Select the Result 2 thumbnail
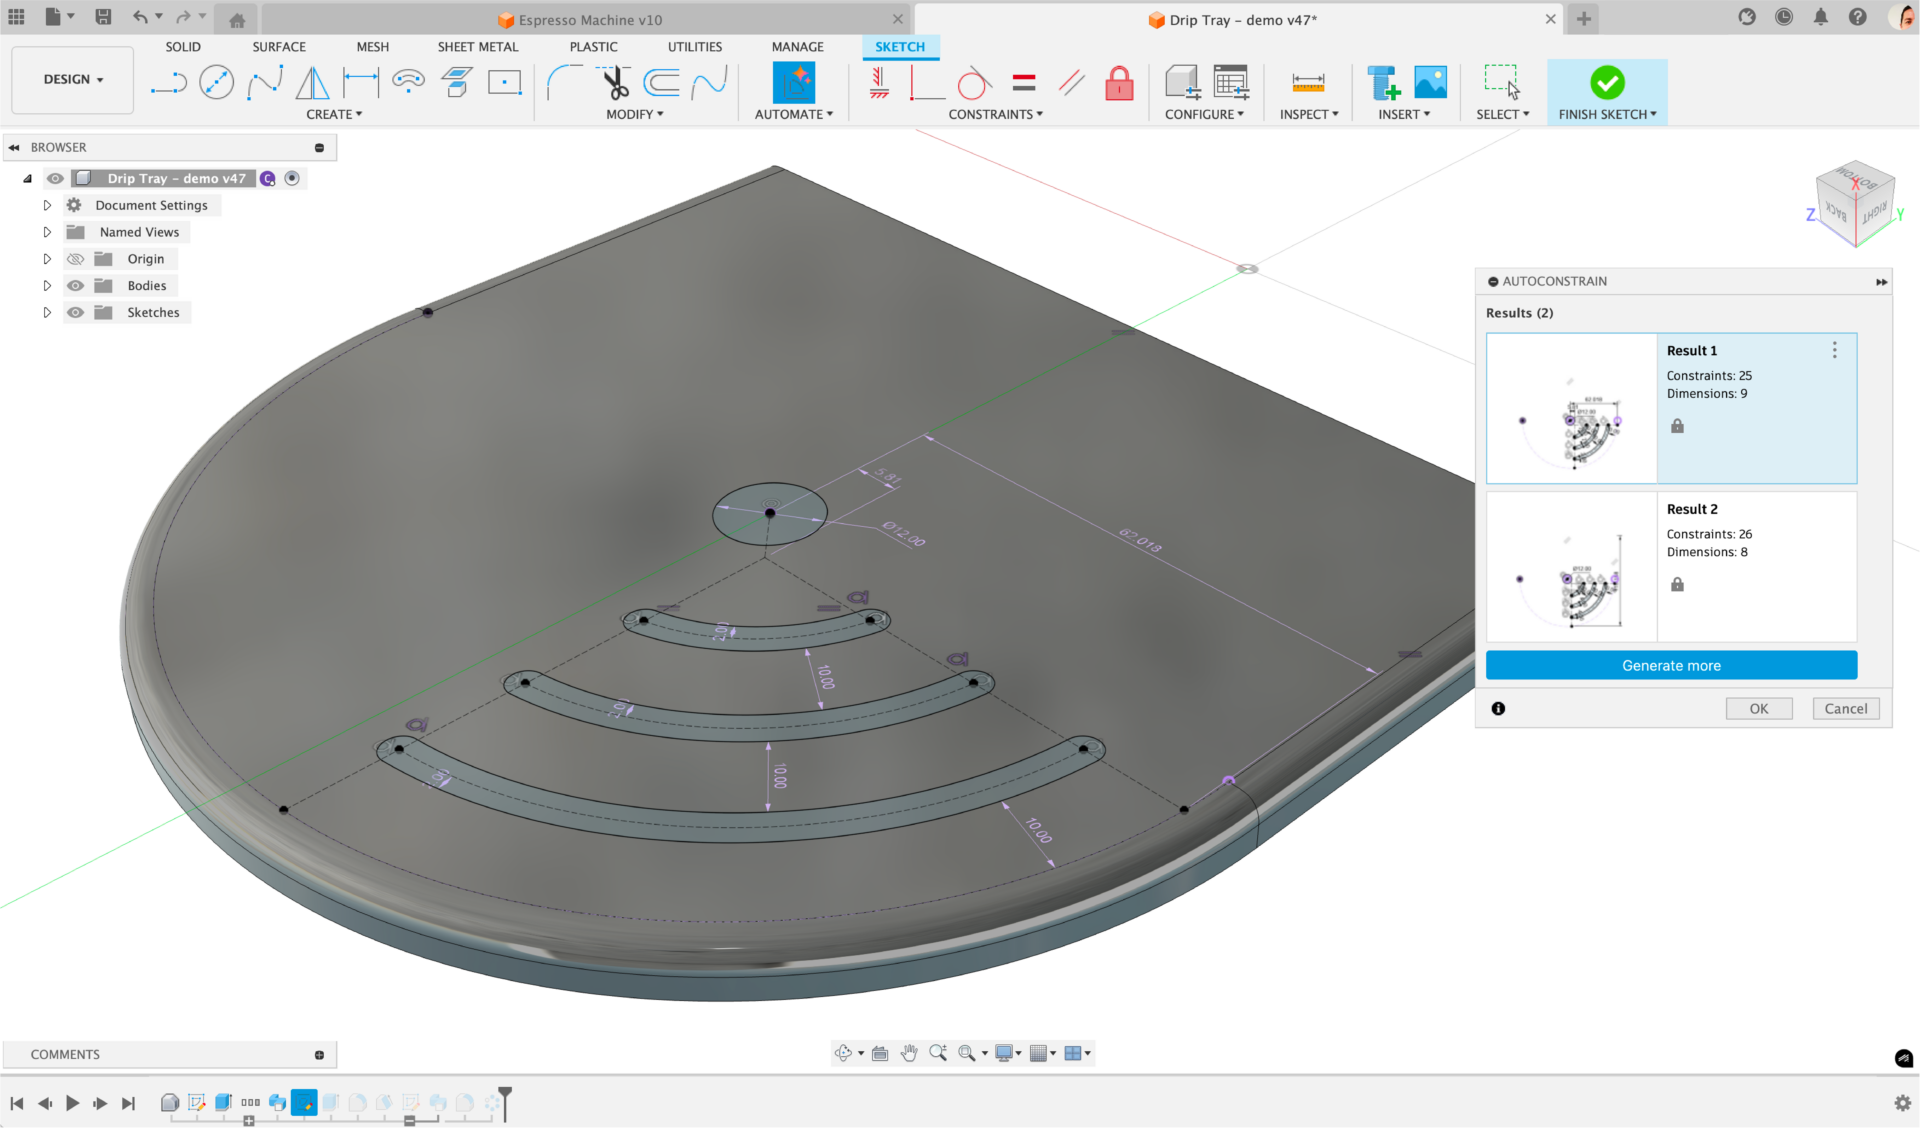The width and height of the screenshot is (1920, 1128). (x=1571, y=567)
